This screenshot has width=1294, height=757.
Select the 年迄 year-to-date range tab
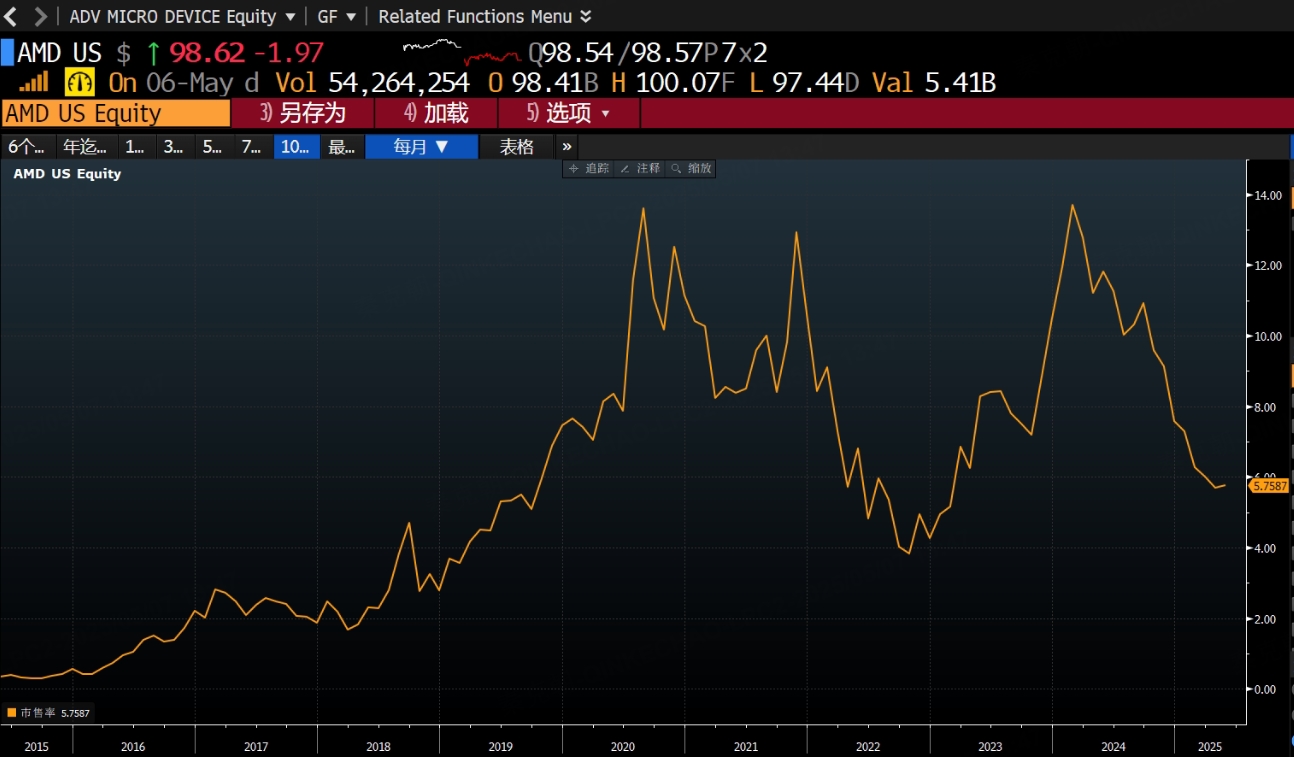pyautogui.click(x=85, y=147)
